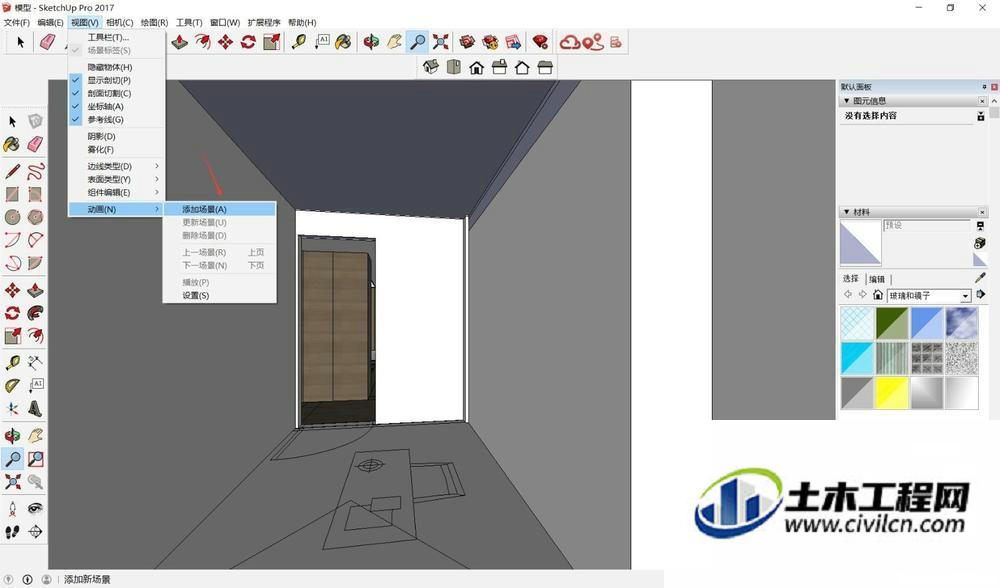
Task: Pick the dark green glass material swatch
Action: pyautogui.click(x=891, y=323)
